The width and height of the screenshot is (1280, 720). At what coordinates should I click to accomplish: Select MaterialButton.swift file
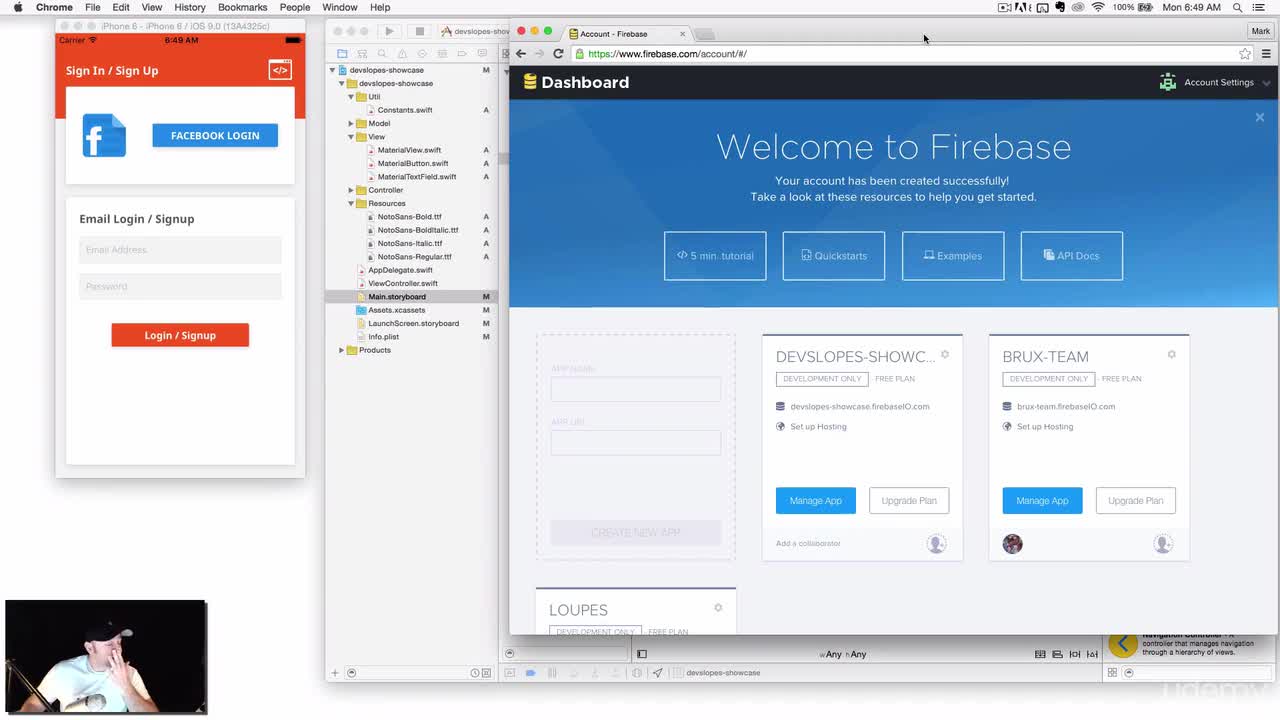tap(411, 163)
